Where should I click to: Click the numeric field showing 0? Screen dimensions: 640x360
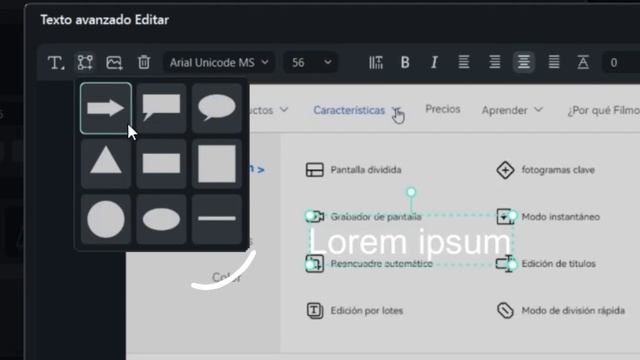pos(620,62)
